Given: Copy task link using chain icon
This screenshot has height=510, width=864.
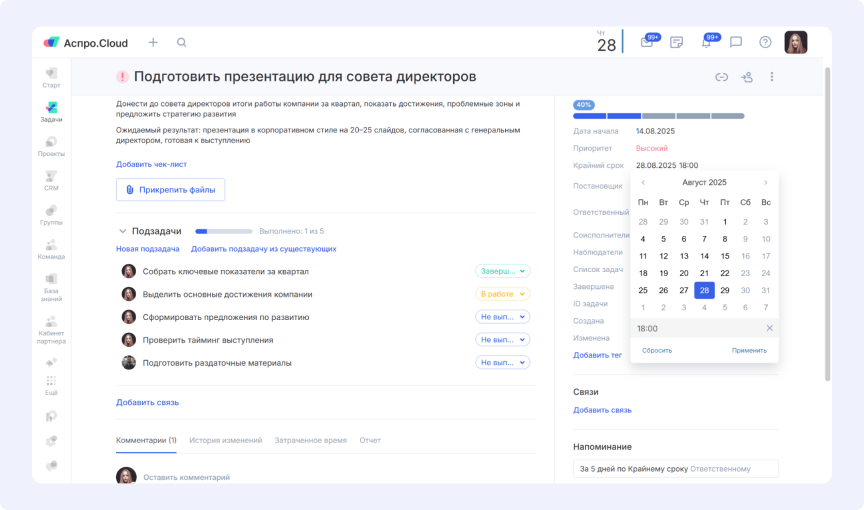Looking at the screenshot, I should click(x=721, y=77).
